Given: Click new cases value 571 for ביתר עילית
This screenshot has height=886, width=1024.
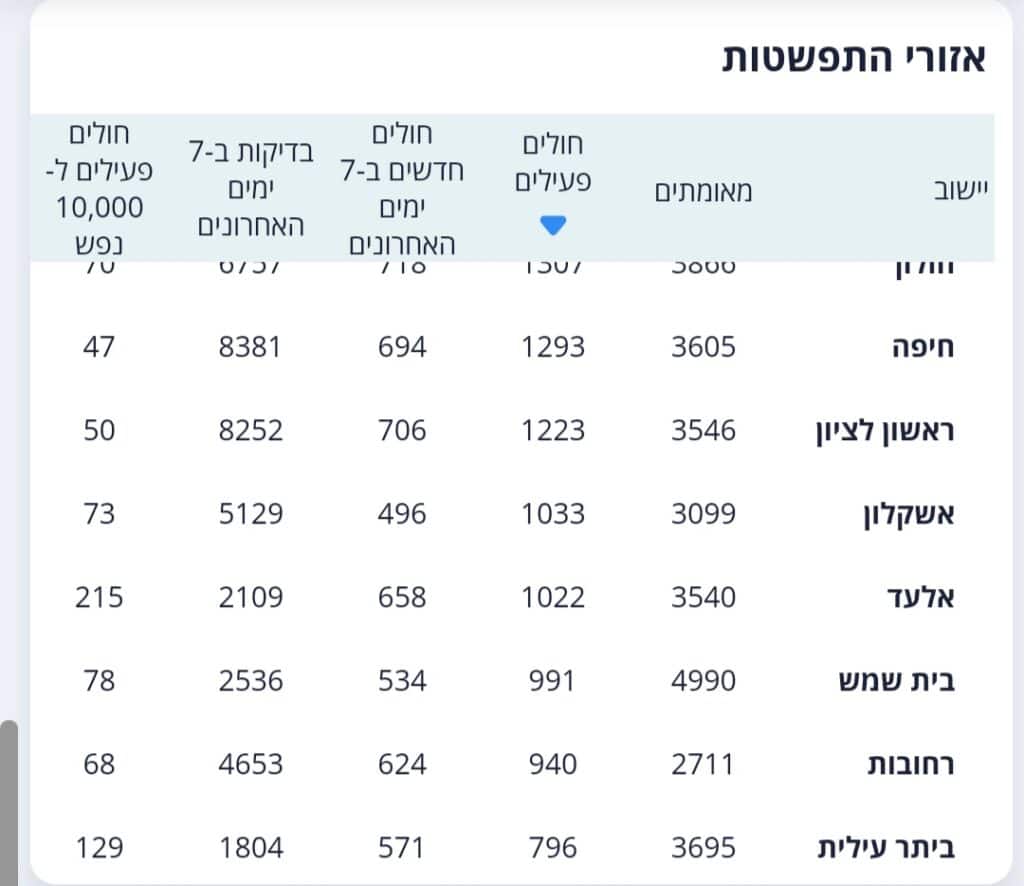Looking at the screenshot, I should 401,848.
